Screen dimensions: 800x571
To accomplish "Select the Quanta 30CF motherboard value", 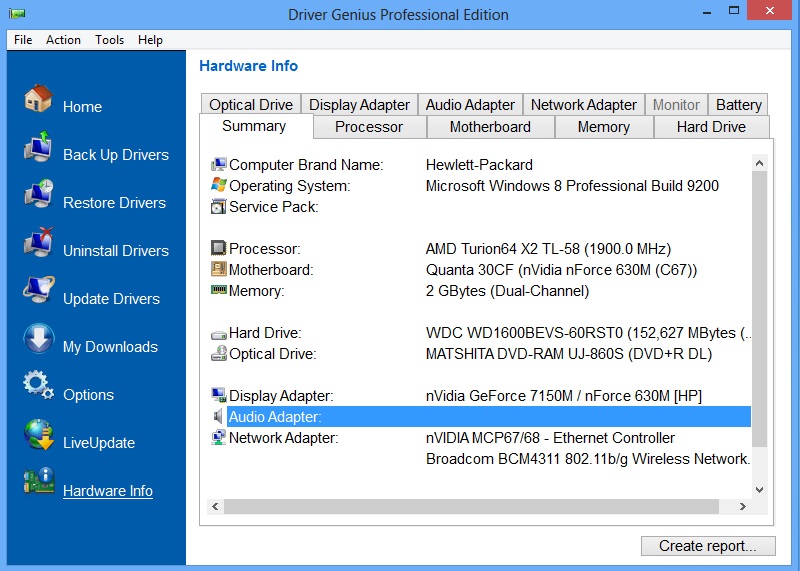I will (x=561, y=269).
